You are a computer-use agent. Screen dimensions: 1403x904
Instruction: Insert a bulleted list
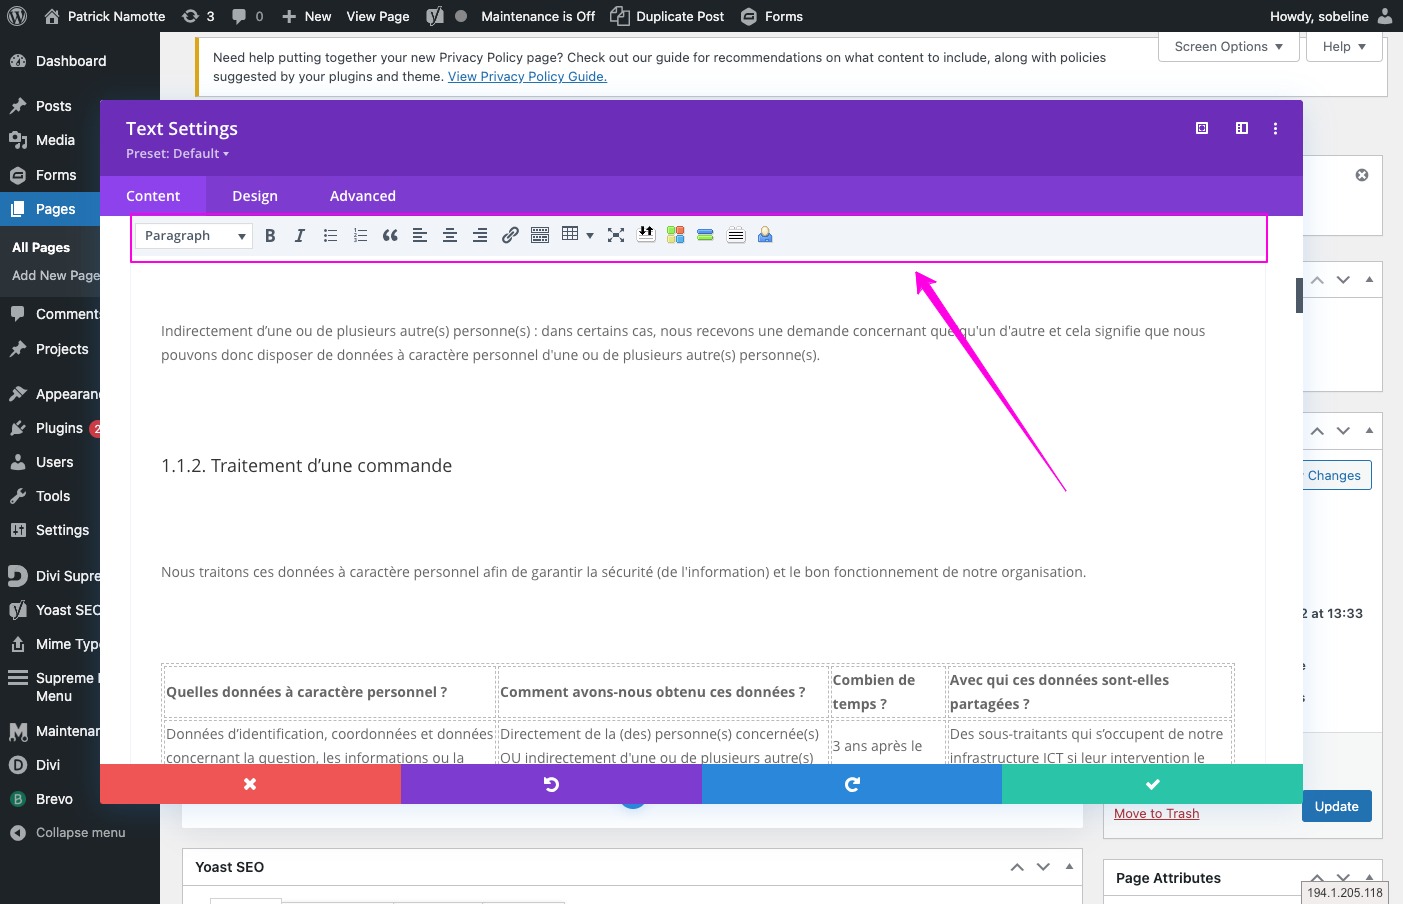pos(330,236)
